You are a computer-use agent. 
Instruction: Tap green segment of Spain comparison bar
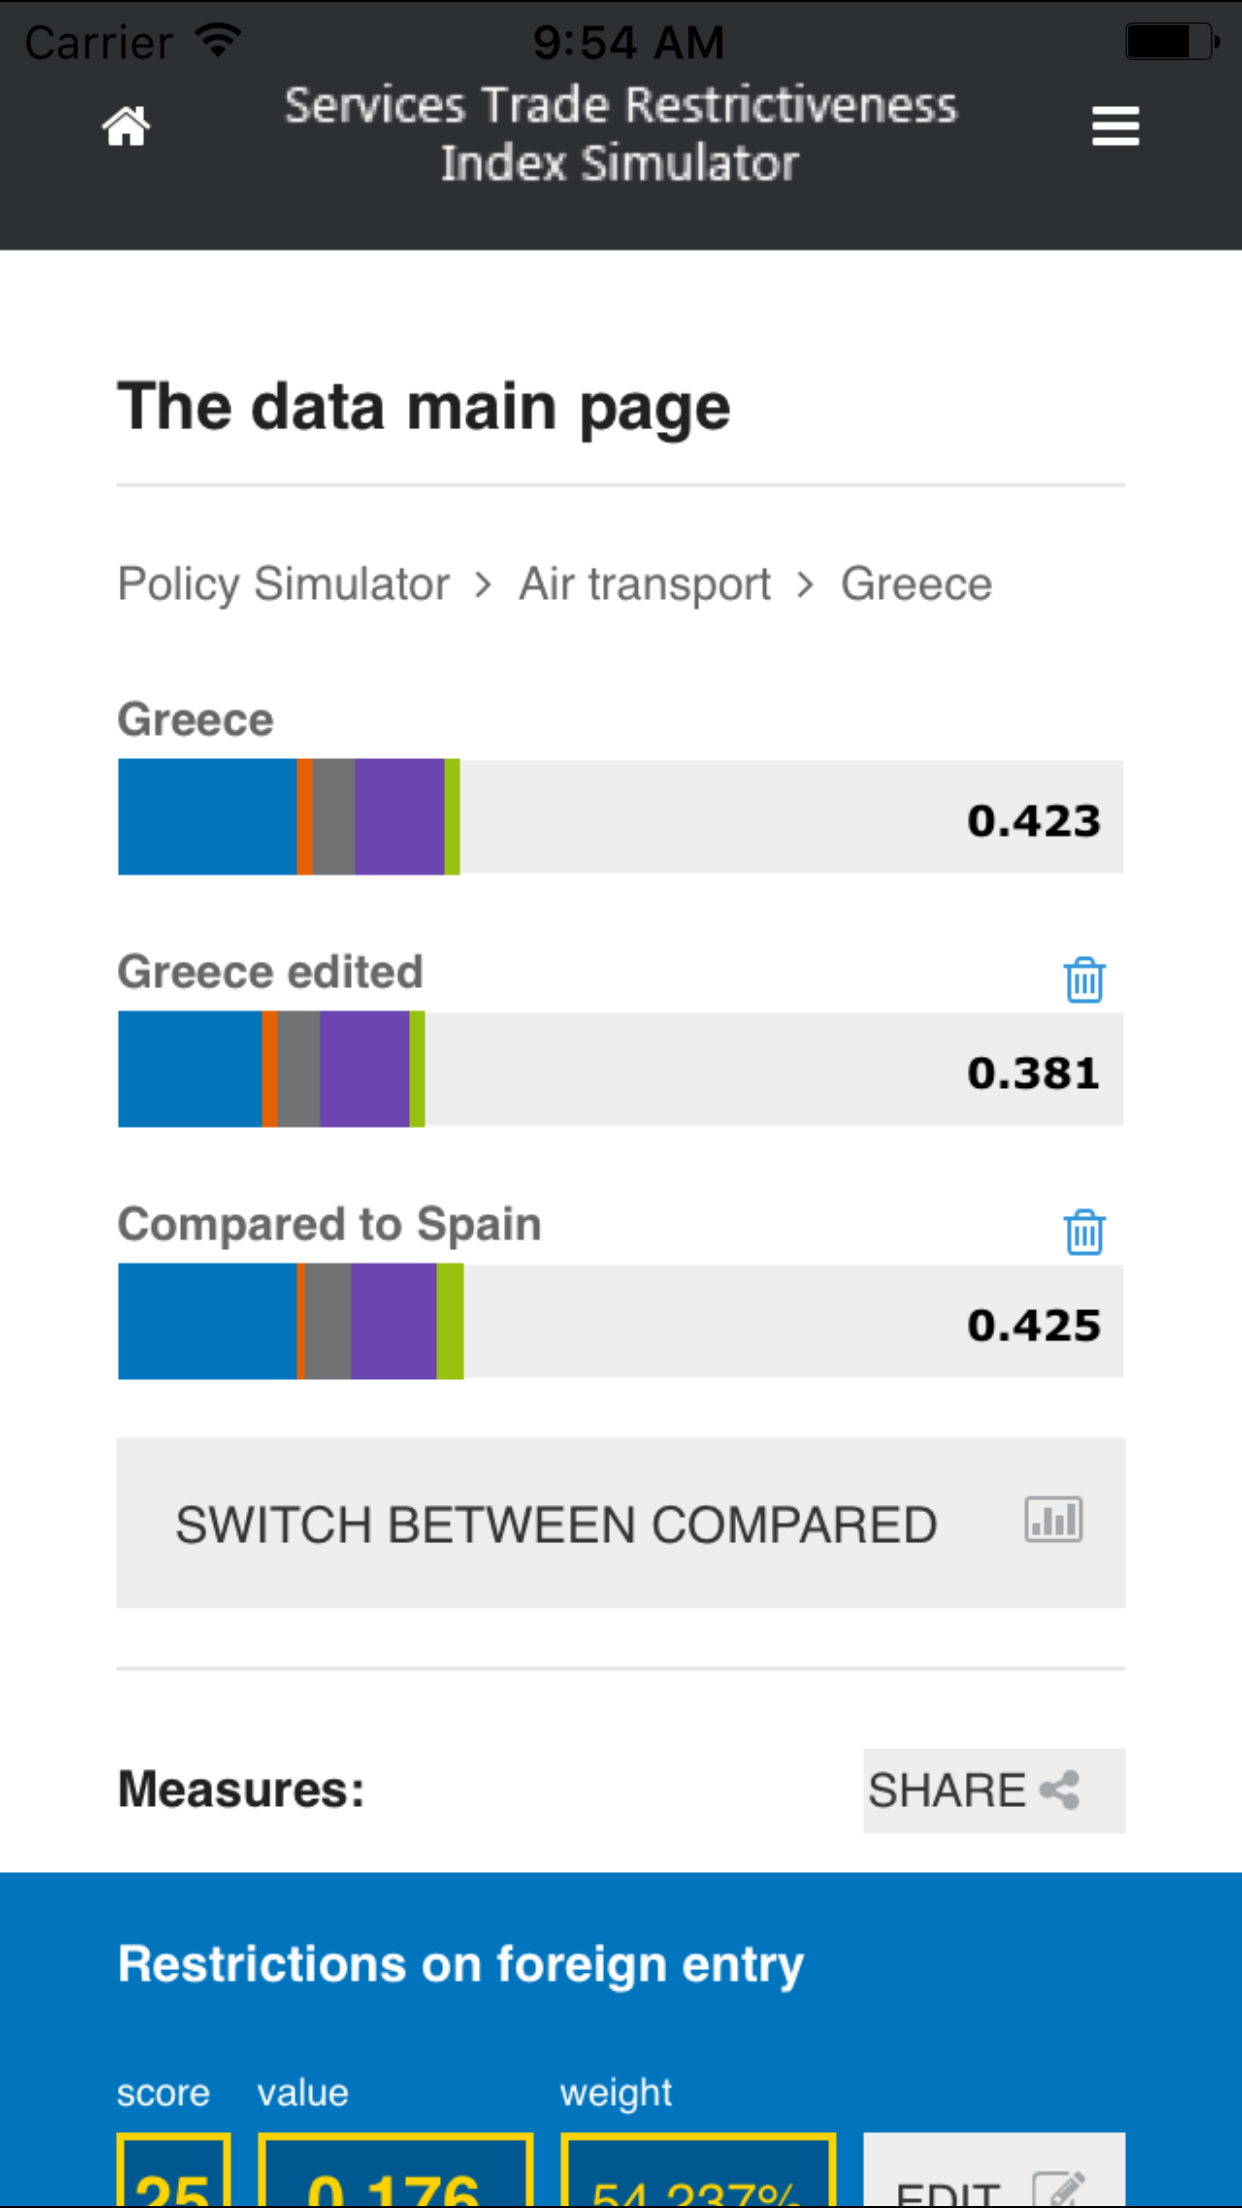point(450,1321)
